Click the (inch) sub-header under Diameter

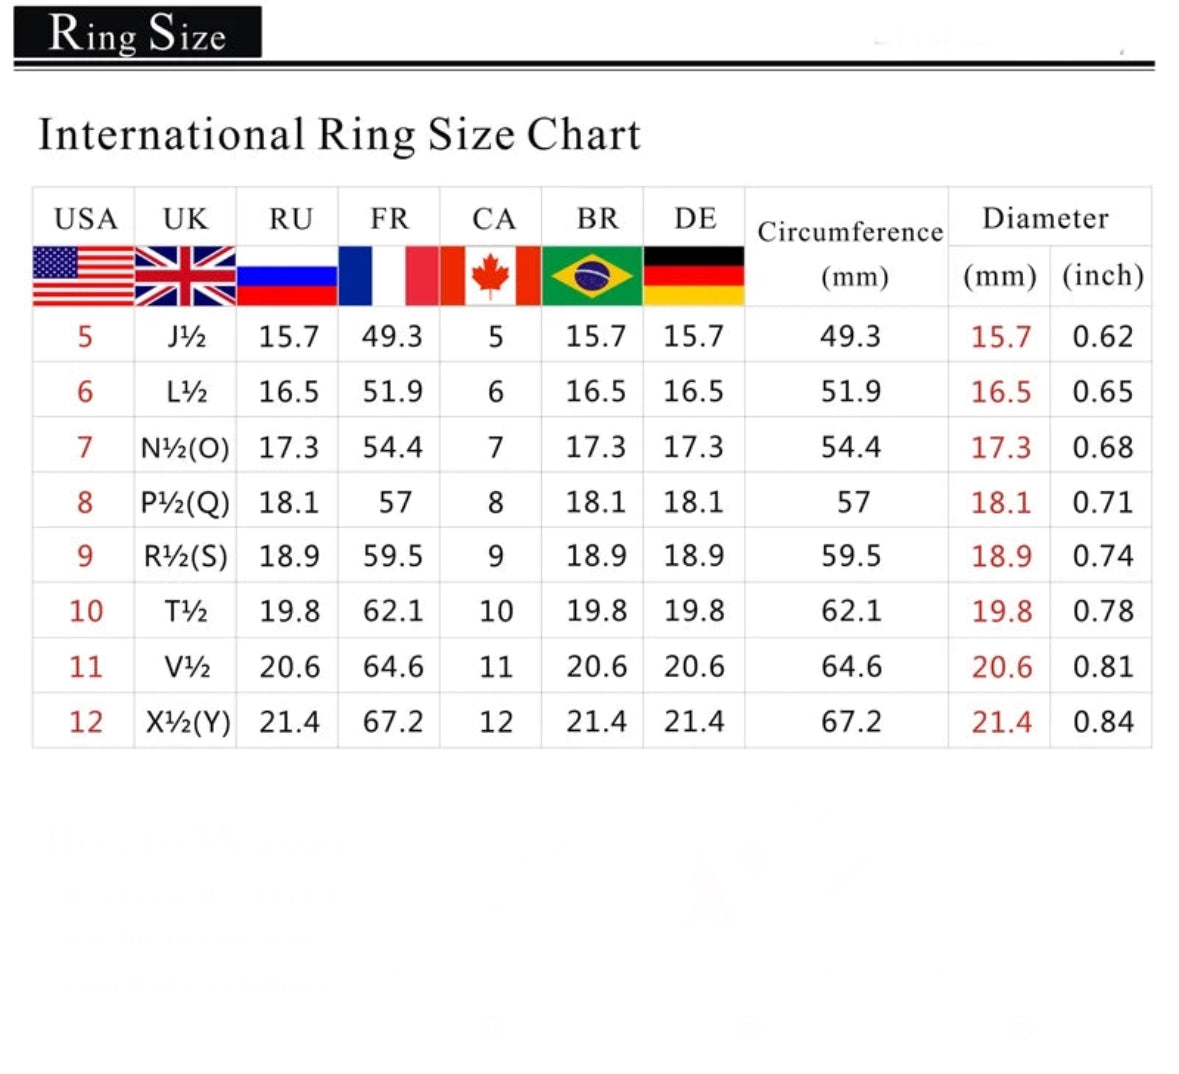coord(1102,275)
